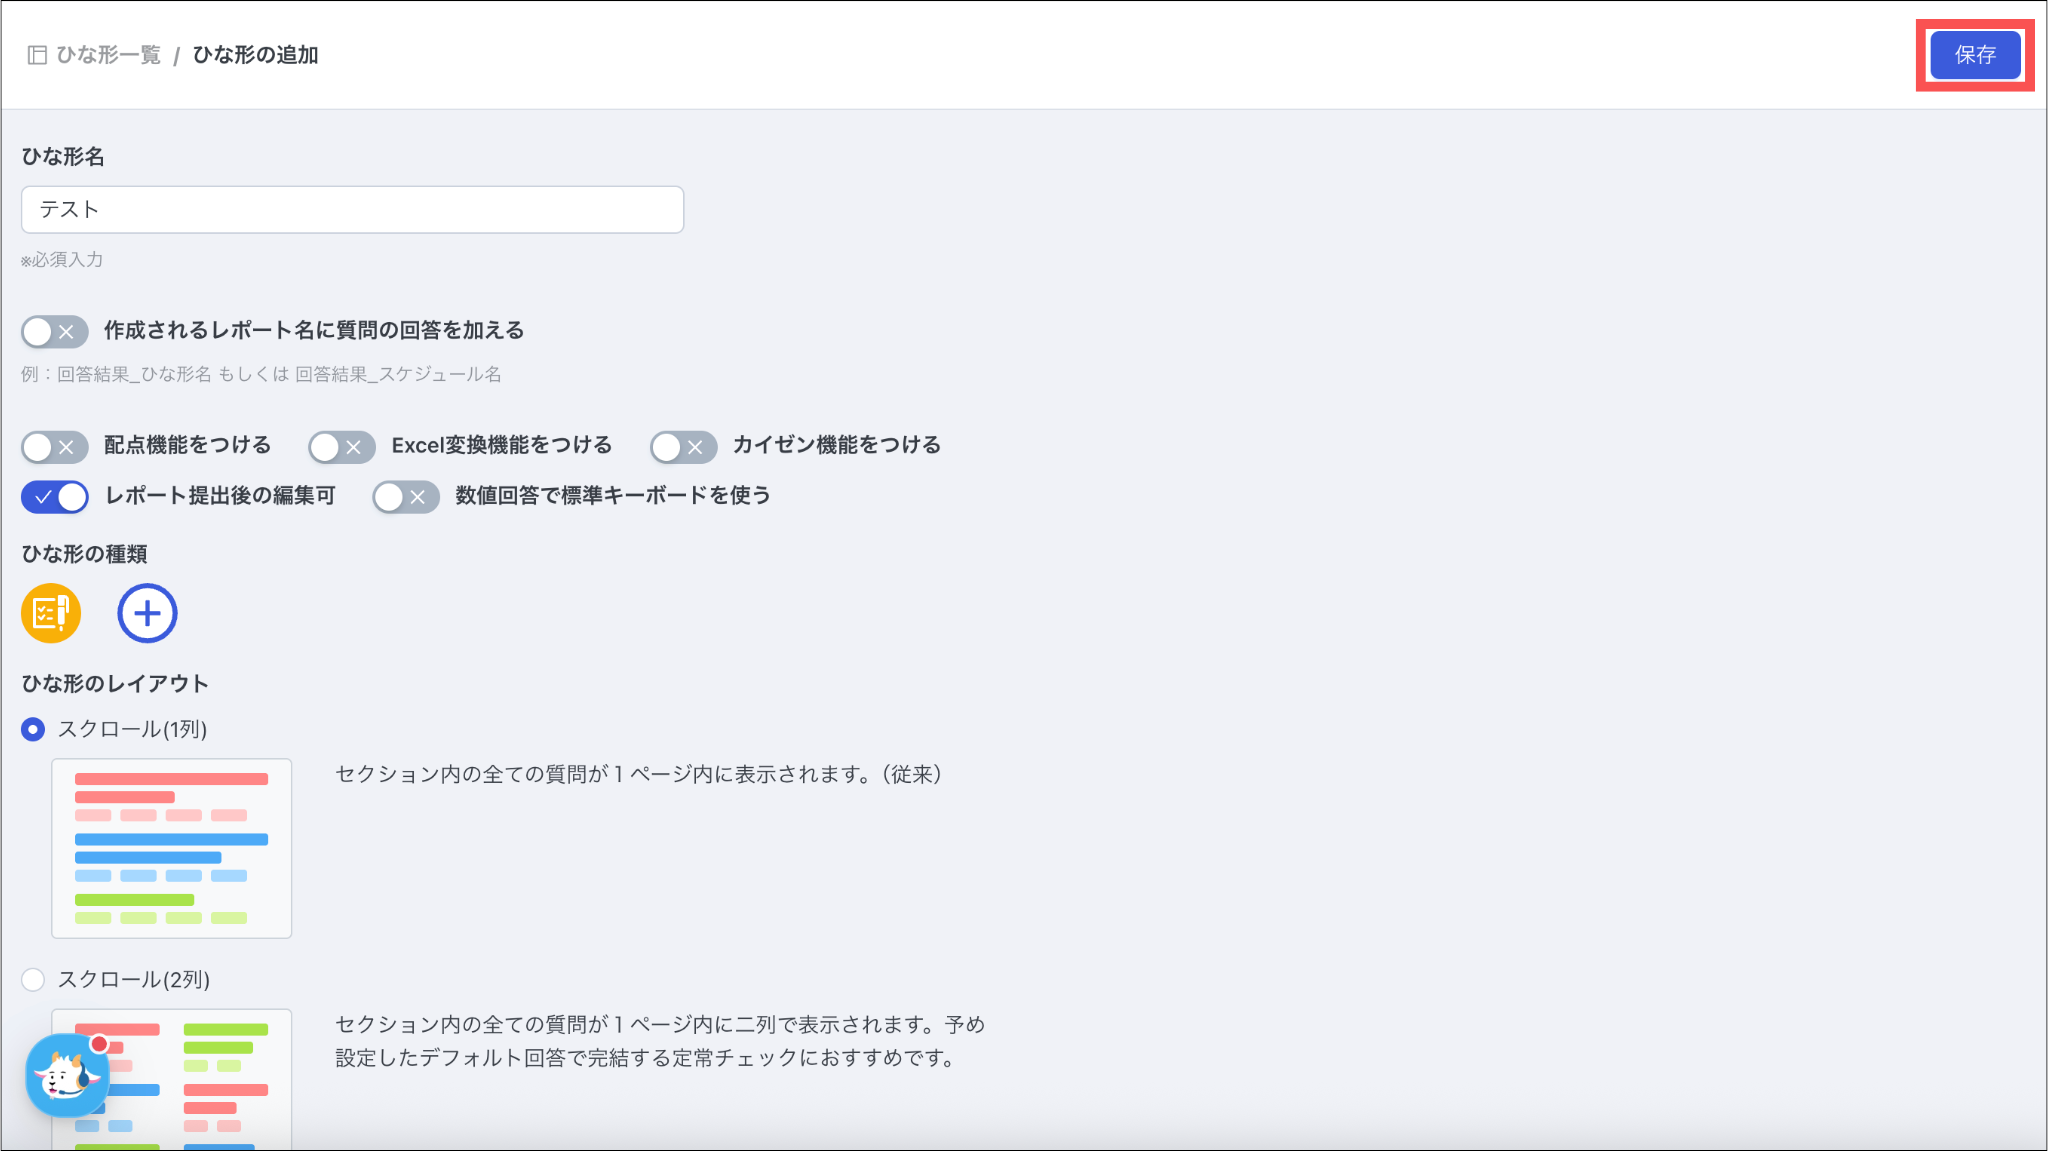Viewport: 2048px width, 1151px height.
Task: Toggle 数値回答で標準キーボードを使う switch
Action: coord(406,497)
